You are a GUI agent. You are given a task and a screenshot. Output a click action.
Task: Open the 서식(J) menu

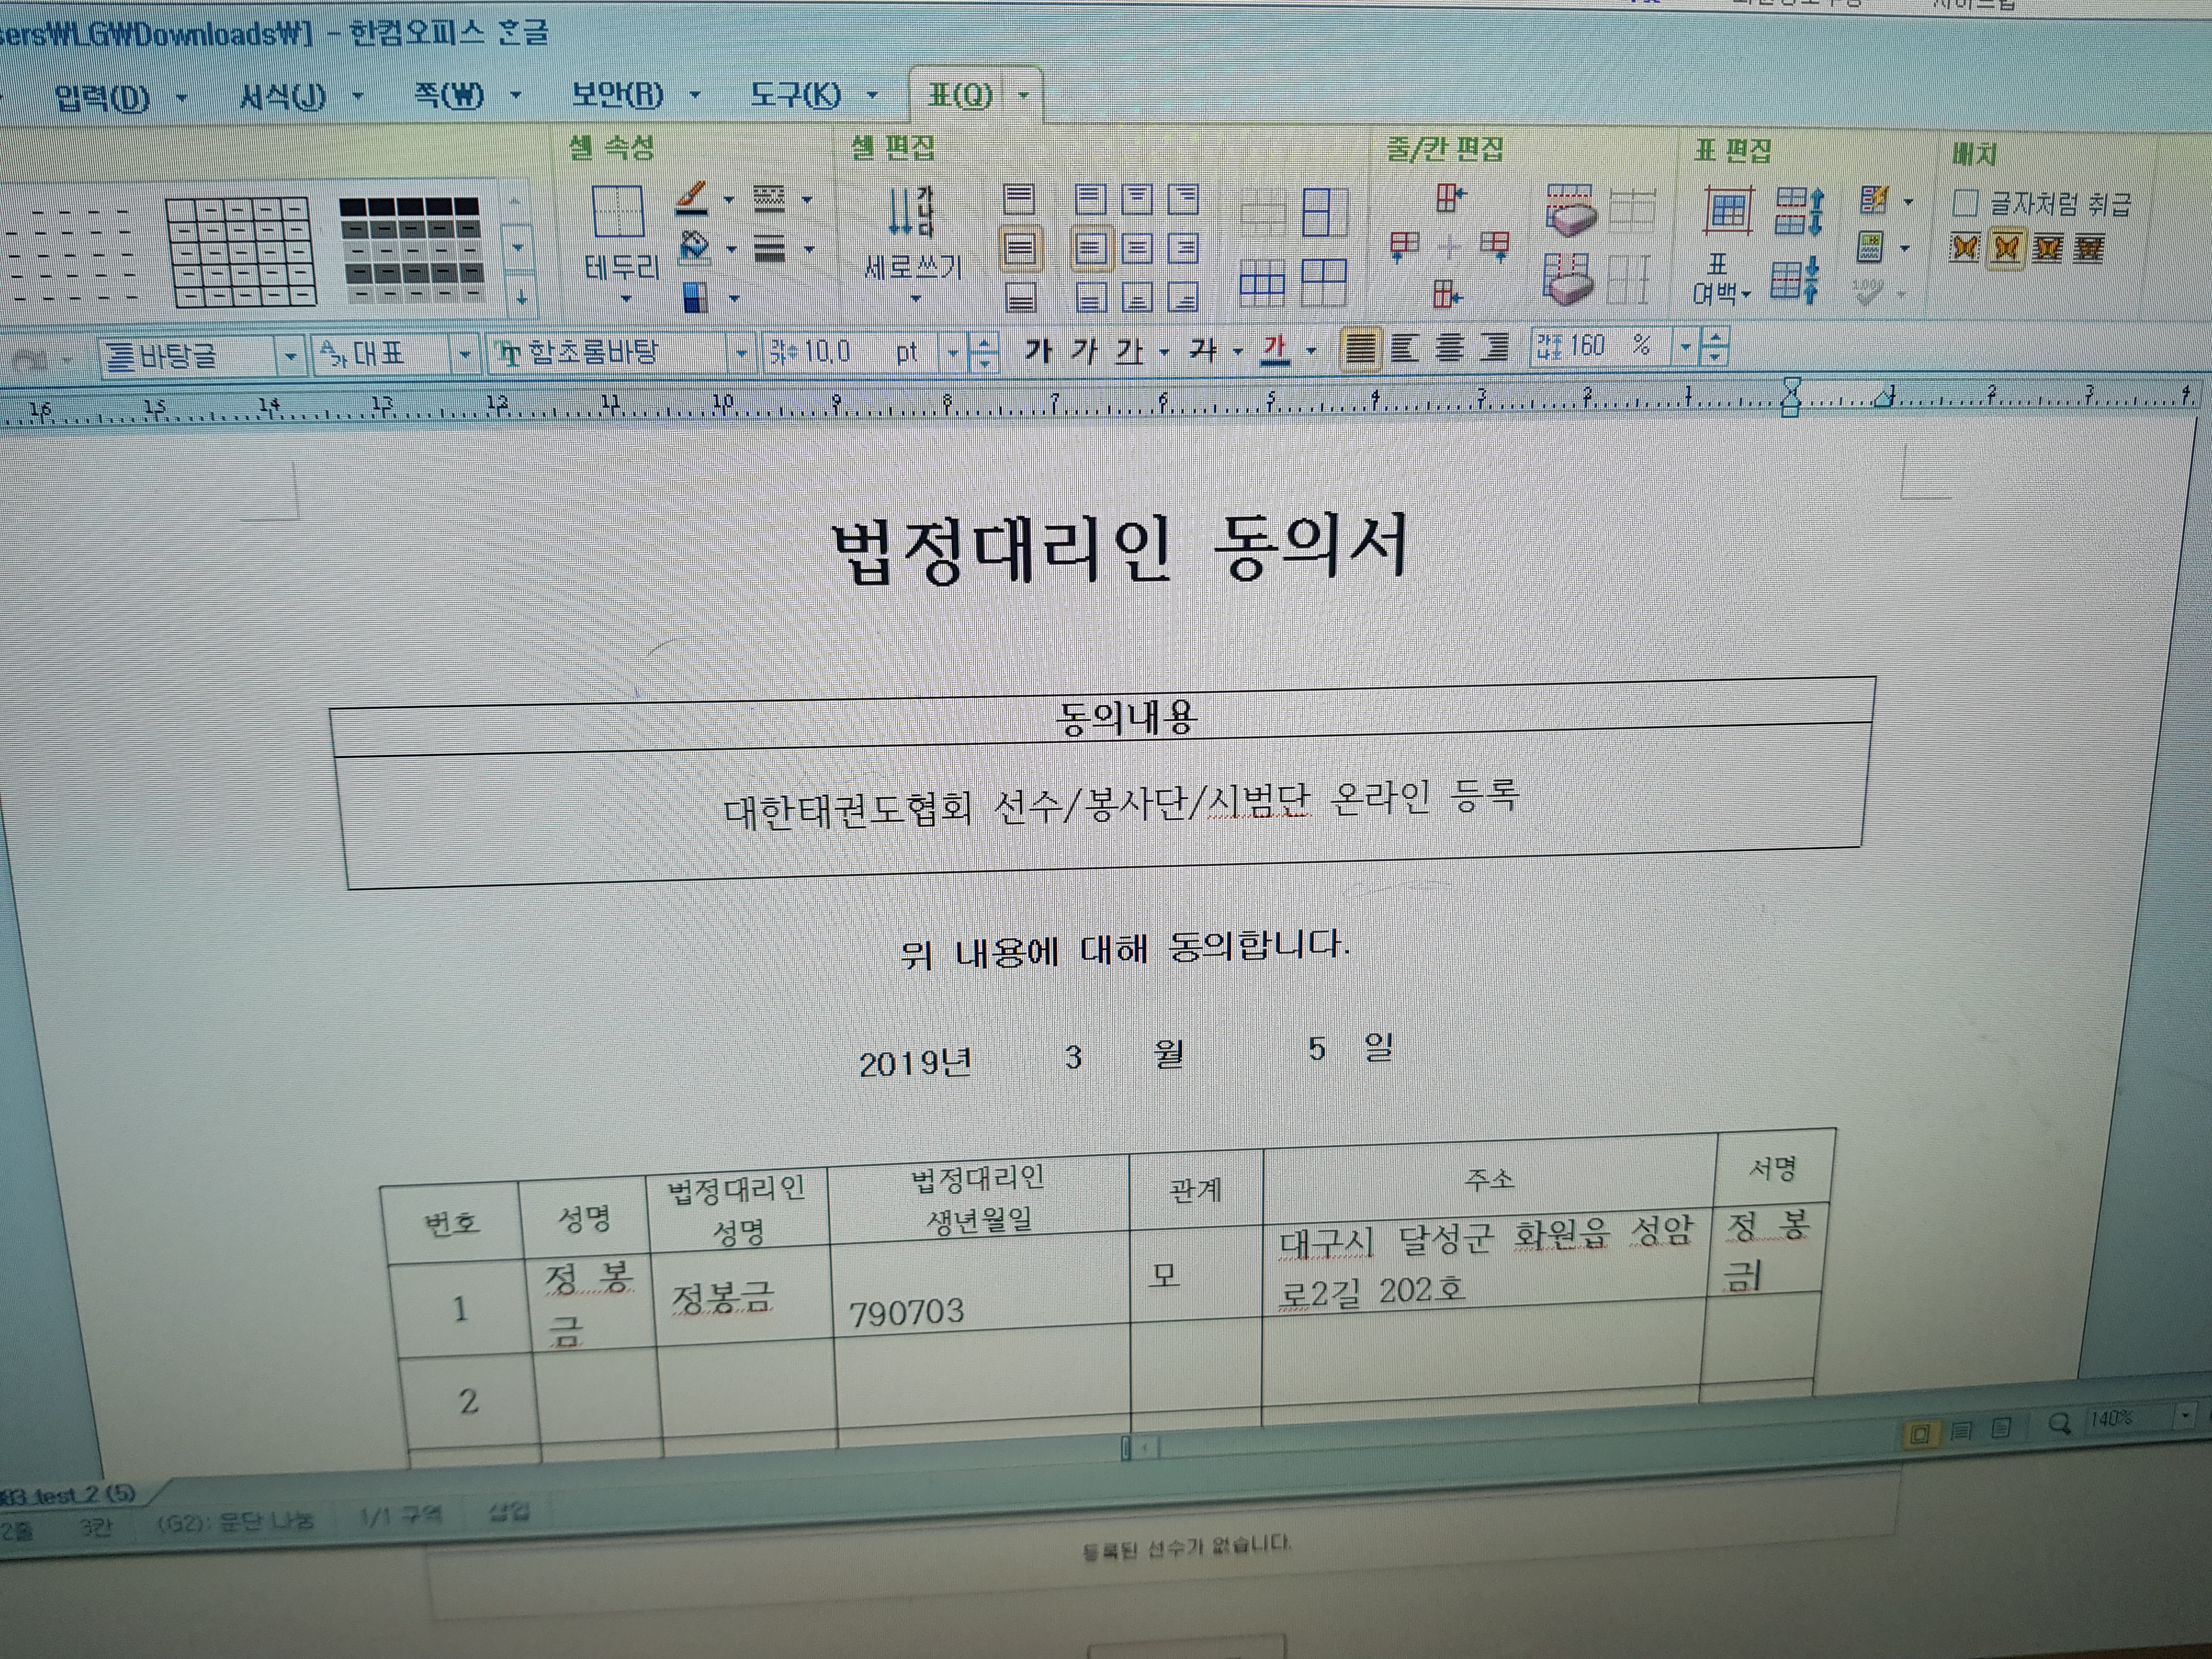(x=283, y=97)
